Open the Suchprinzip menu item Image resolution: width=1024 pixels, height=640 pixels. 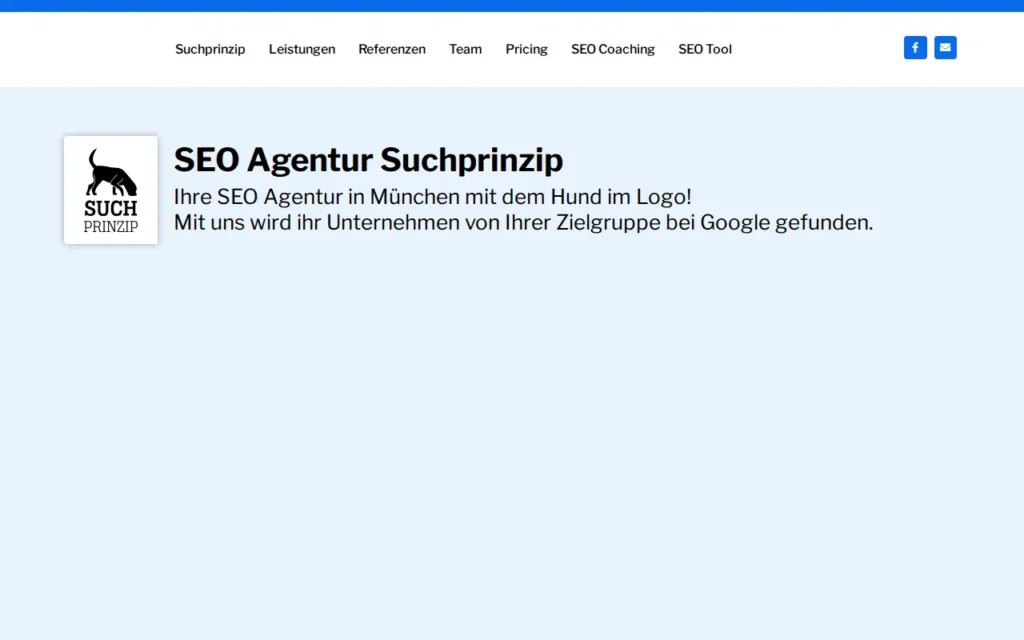[x=210, y=50]
